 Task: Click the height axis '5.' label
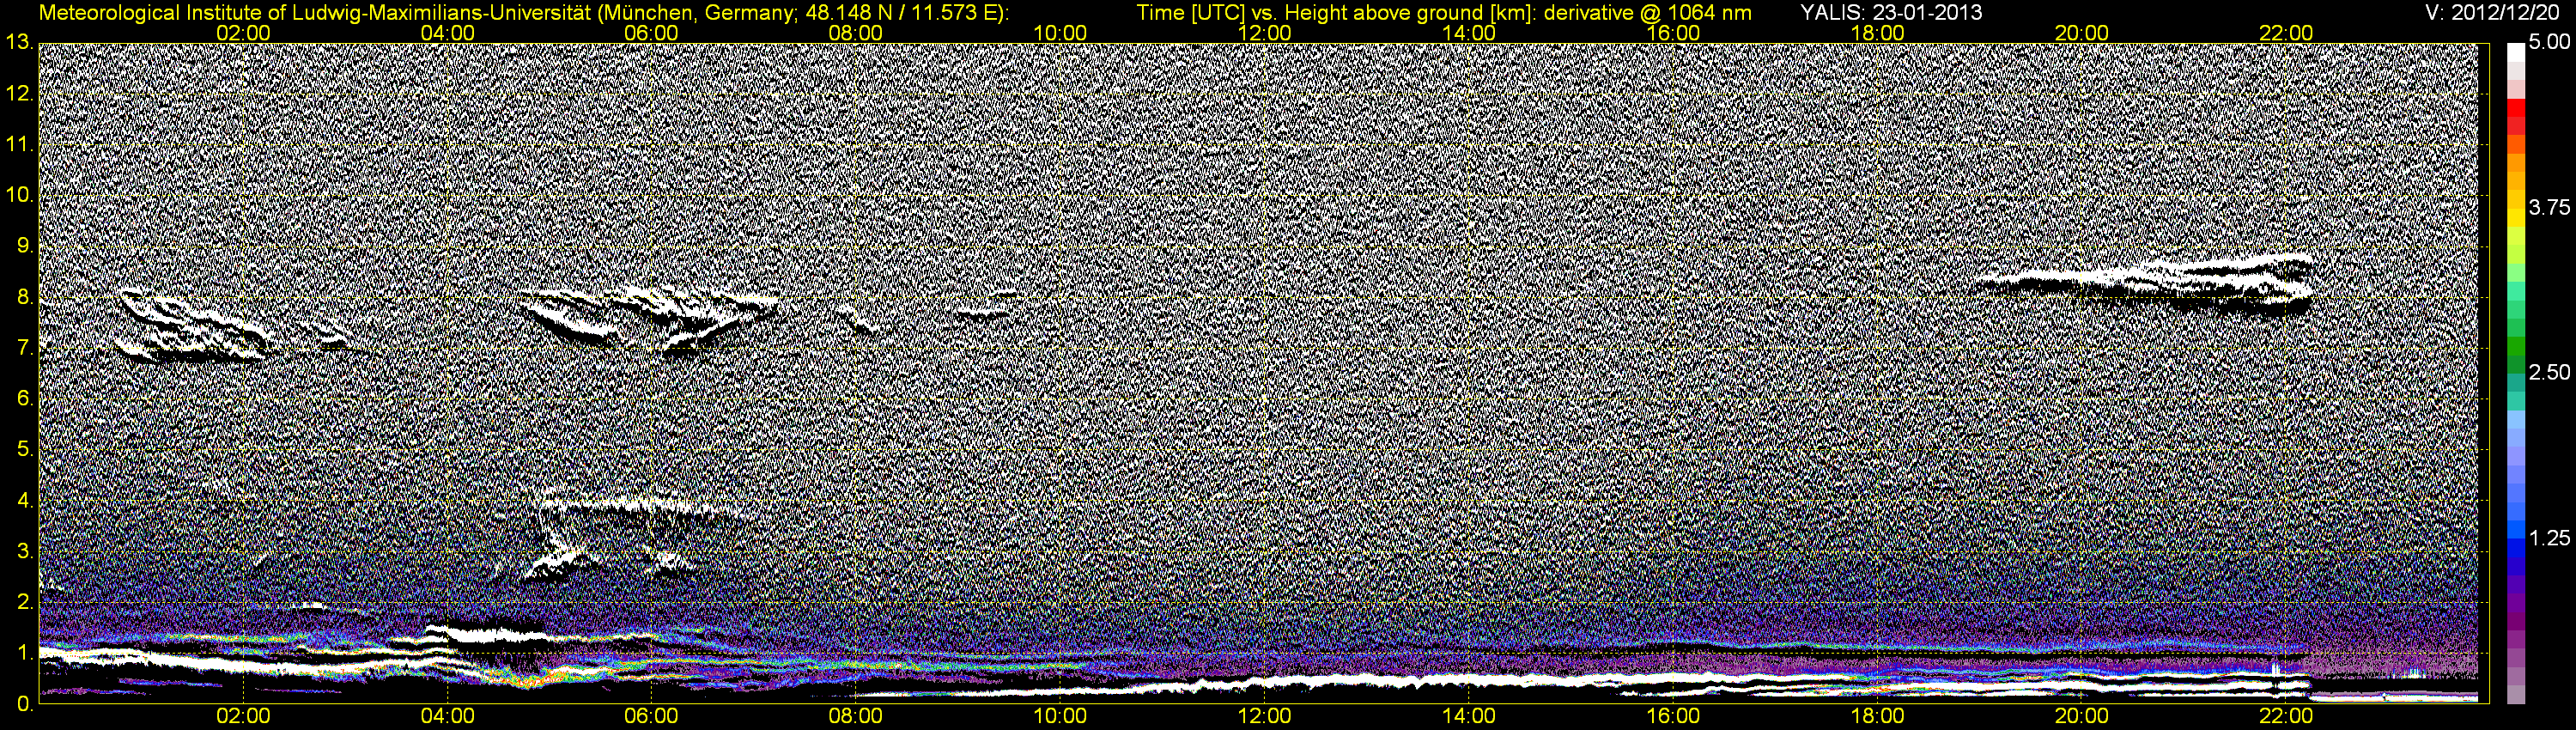click(x=26, y=450)
